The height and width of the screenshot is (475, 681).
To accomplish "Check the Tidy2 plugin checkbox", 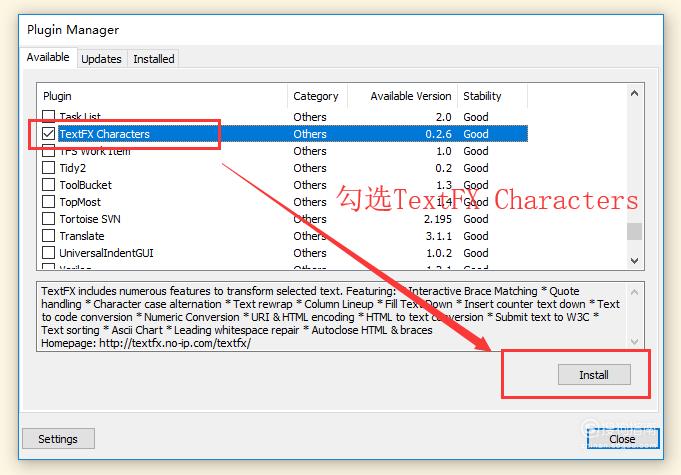I will [x=48, y=168].
